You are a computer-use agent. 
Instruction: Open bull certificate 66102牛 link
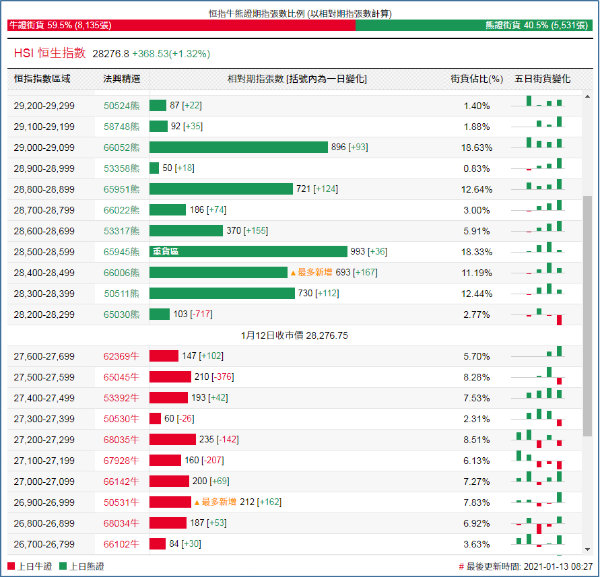pyautogui.click(x=121, y=544)
